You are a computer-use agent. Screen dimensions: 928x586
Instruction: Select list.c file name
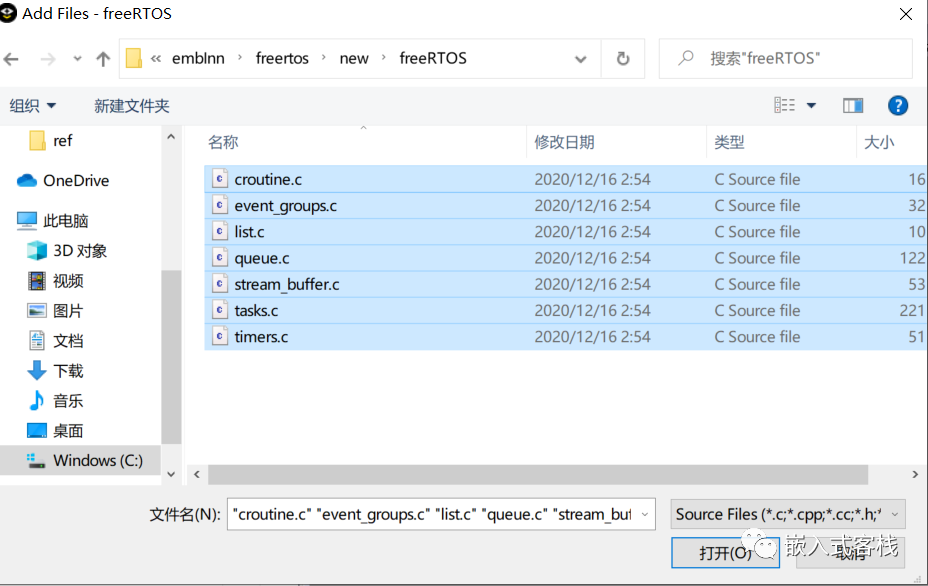(249, 231)
